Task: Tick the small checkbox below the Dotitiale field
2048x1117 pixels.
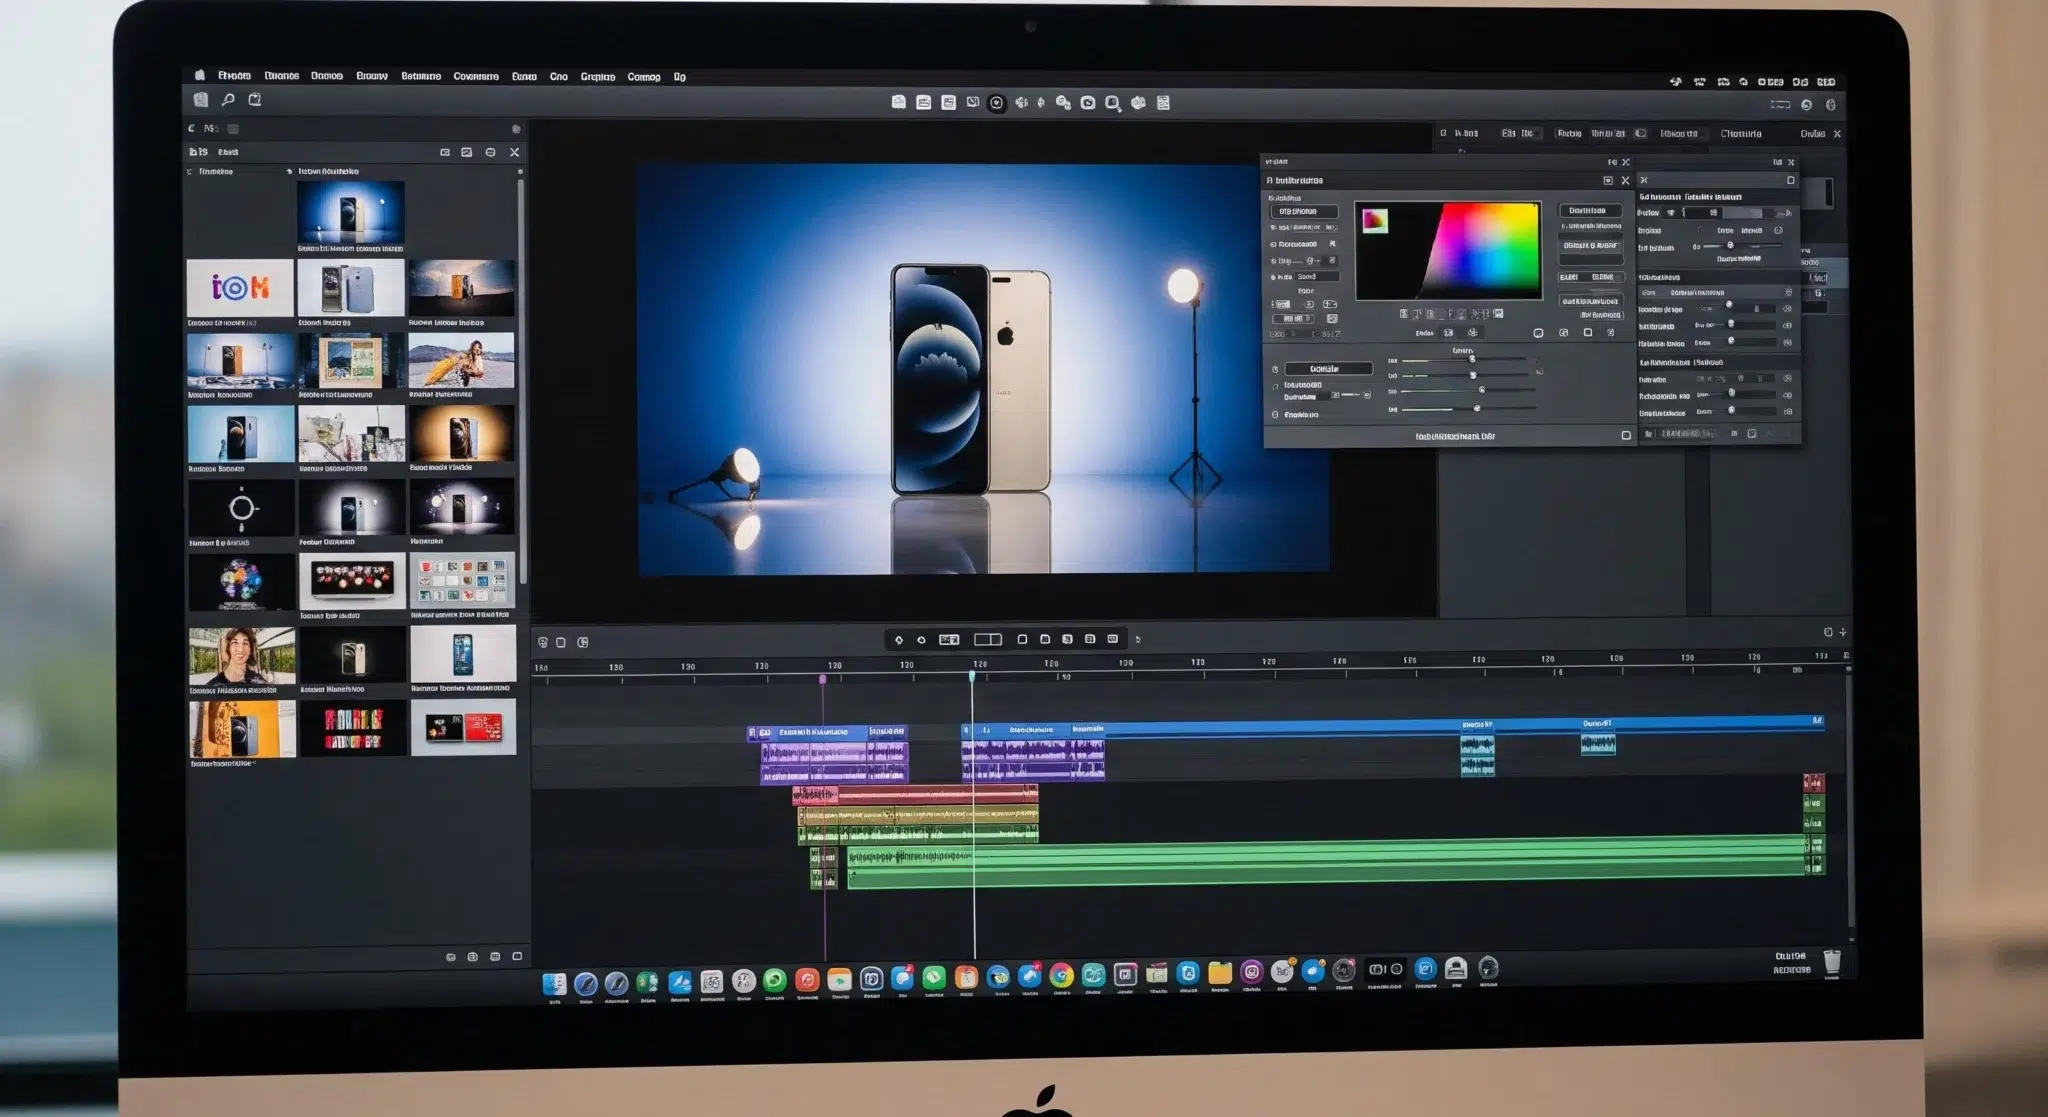Action: click(x=1275, y=386)
